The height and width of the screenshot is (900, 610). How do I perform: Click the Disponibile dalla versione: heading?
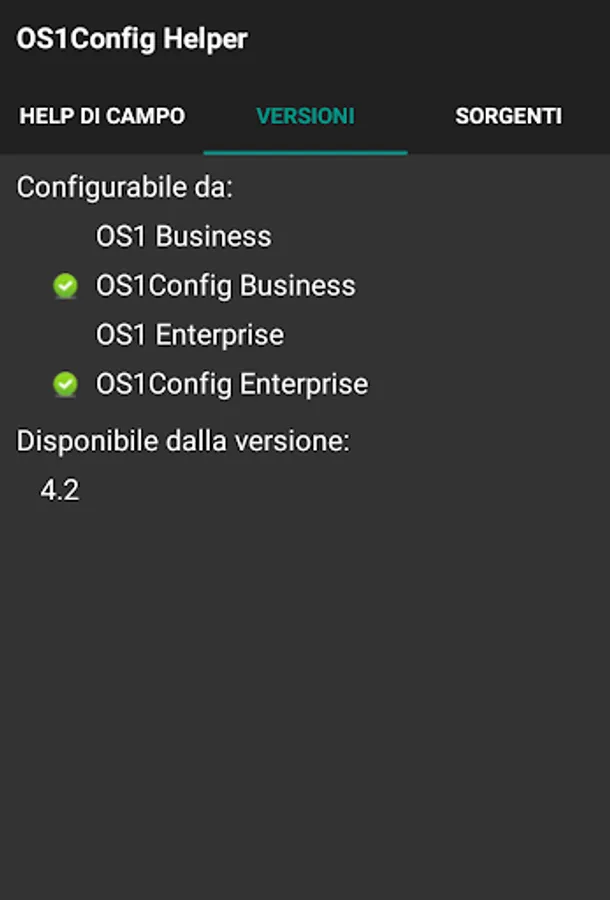(183, 442)
